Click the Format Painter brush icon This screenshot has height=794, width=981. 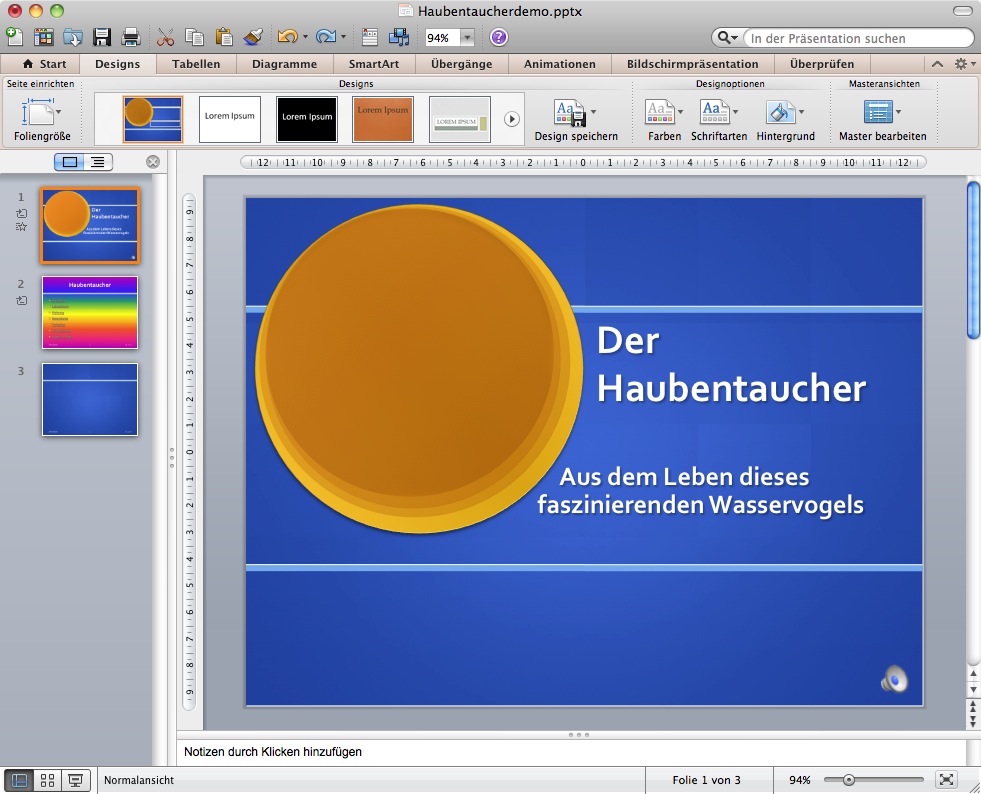click(x=254, y=38)
